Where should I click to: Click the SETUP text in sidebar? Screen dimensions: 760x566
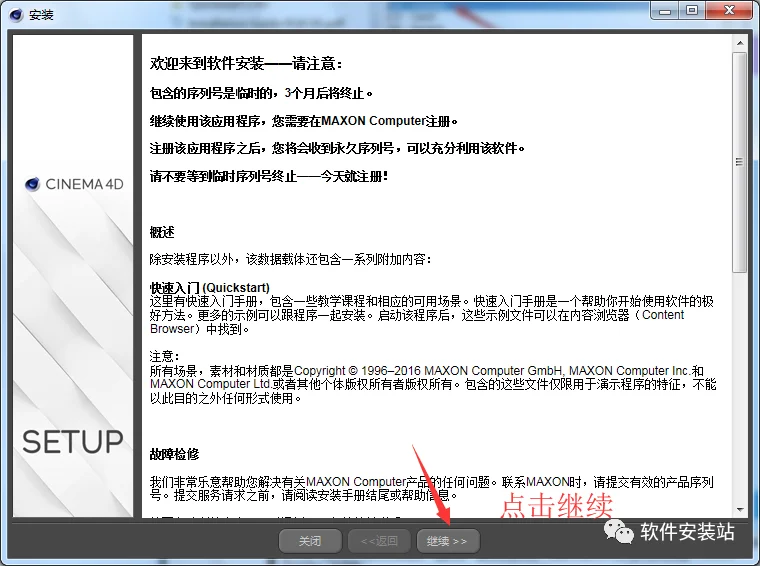73,441
